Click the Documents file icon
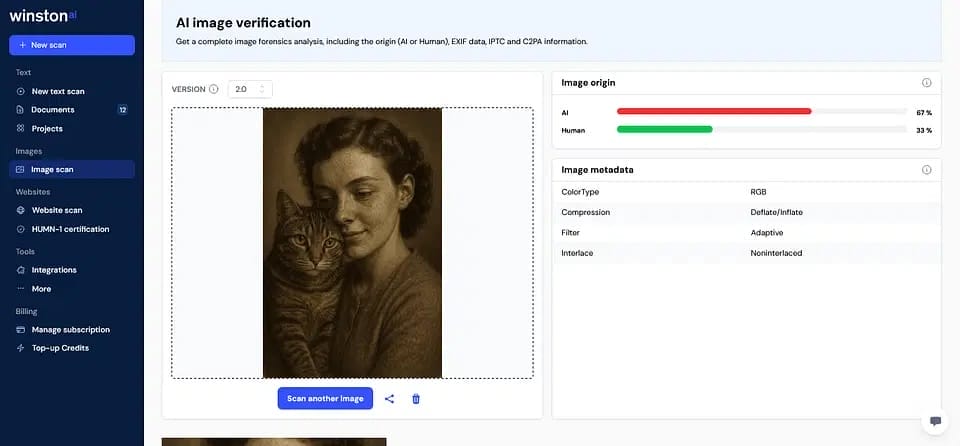Screen dimensions: 960x446 tap(20, 110)
